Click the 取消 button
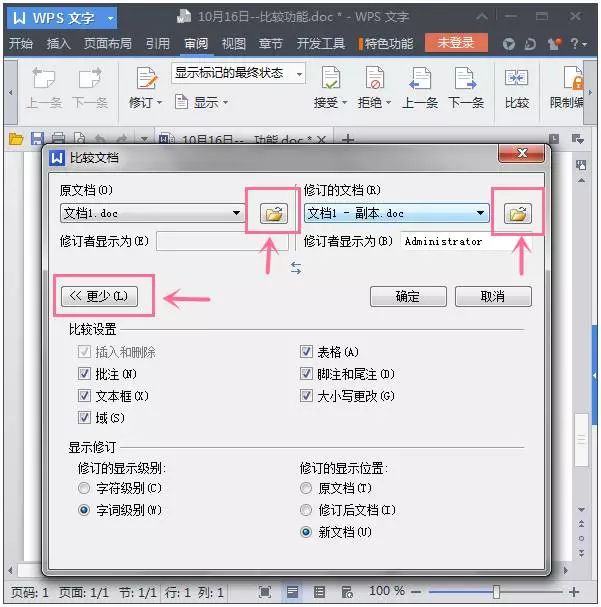601x607 pixels. click(493, 297)
